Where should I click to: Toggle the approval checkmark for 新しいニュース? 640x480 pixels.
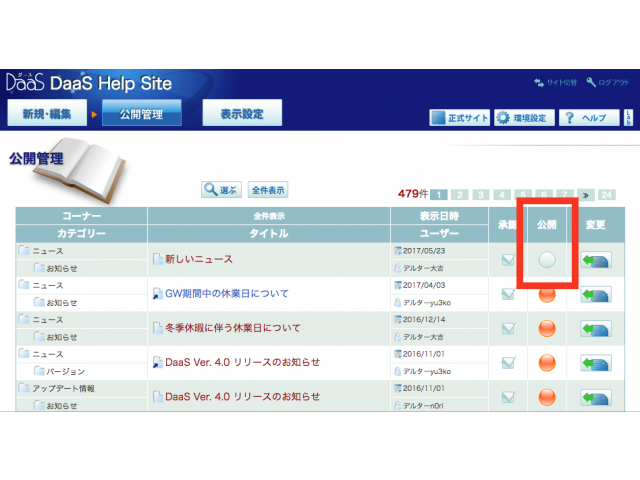tap(509, 261)
